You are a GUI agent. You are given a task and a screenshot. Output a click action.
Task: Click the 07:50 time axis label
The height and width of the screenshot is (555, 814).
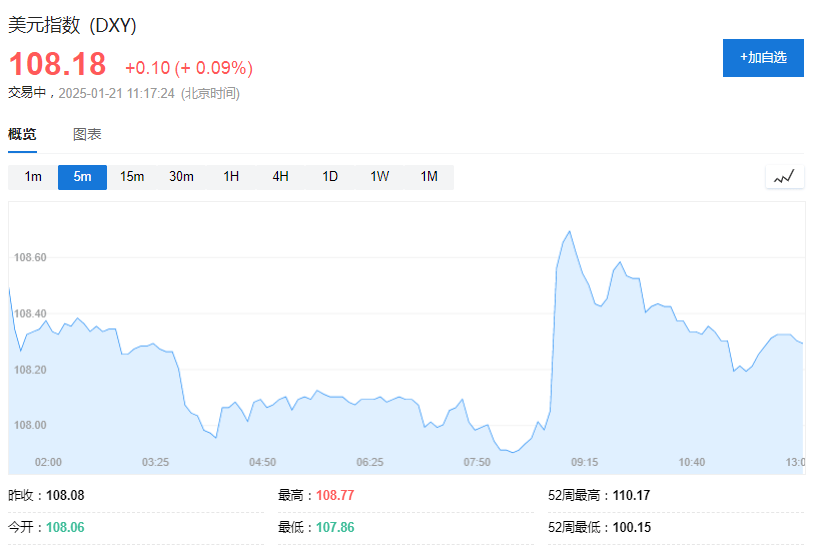477,462
